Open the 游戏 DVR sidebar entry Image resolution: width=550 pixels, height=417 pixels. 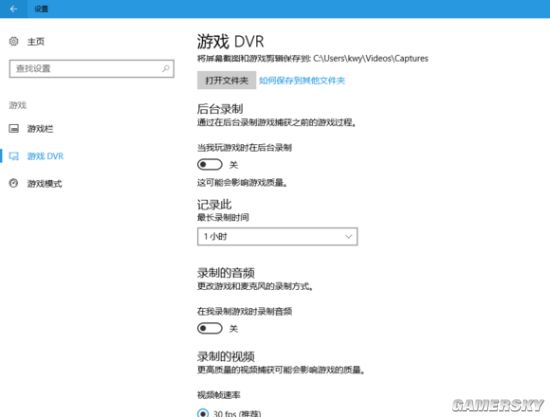[45, 156]
